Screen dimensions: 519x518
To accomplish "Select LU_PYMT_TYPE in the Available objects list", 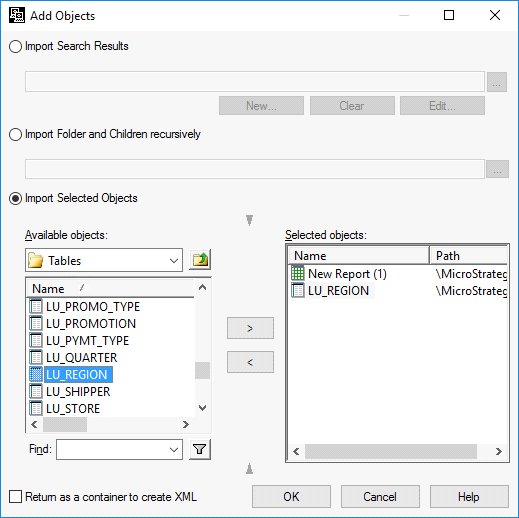I will pos(87,341).
